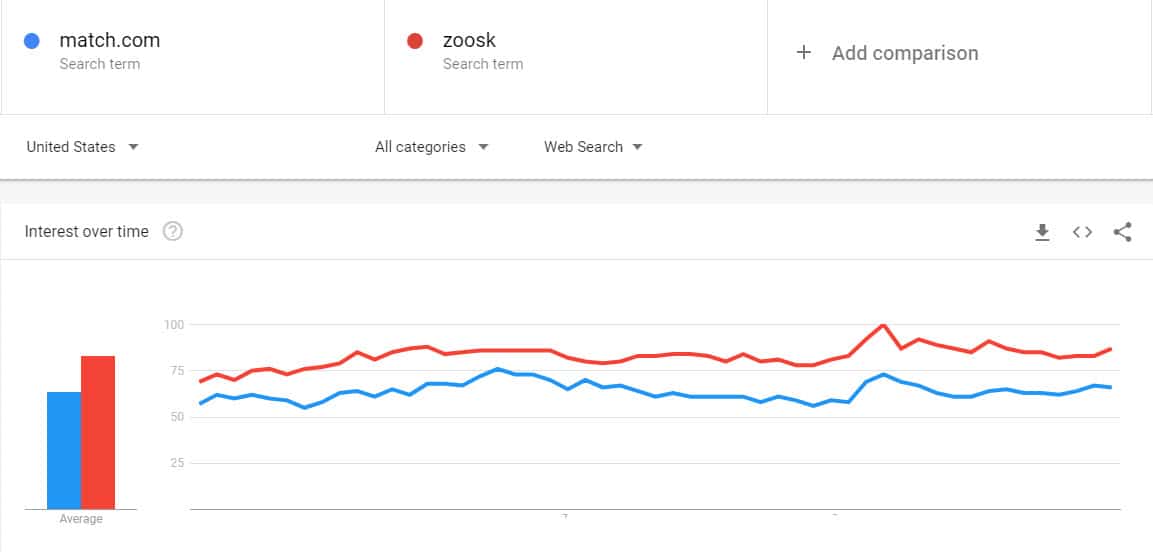Open the United States region dropdown
The height and width of the screenshot is (552, 1153).
pyautogui.click(x=82, y=147)
